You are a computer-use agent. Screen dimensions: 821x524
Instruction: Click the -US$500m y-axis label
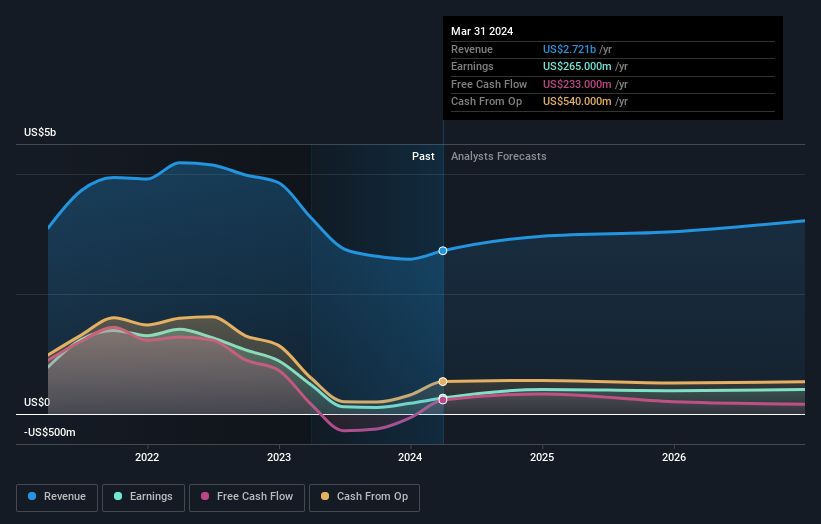[x=50, y=432]
